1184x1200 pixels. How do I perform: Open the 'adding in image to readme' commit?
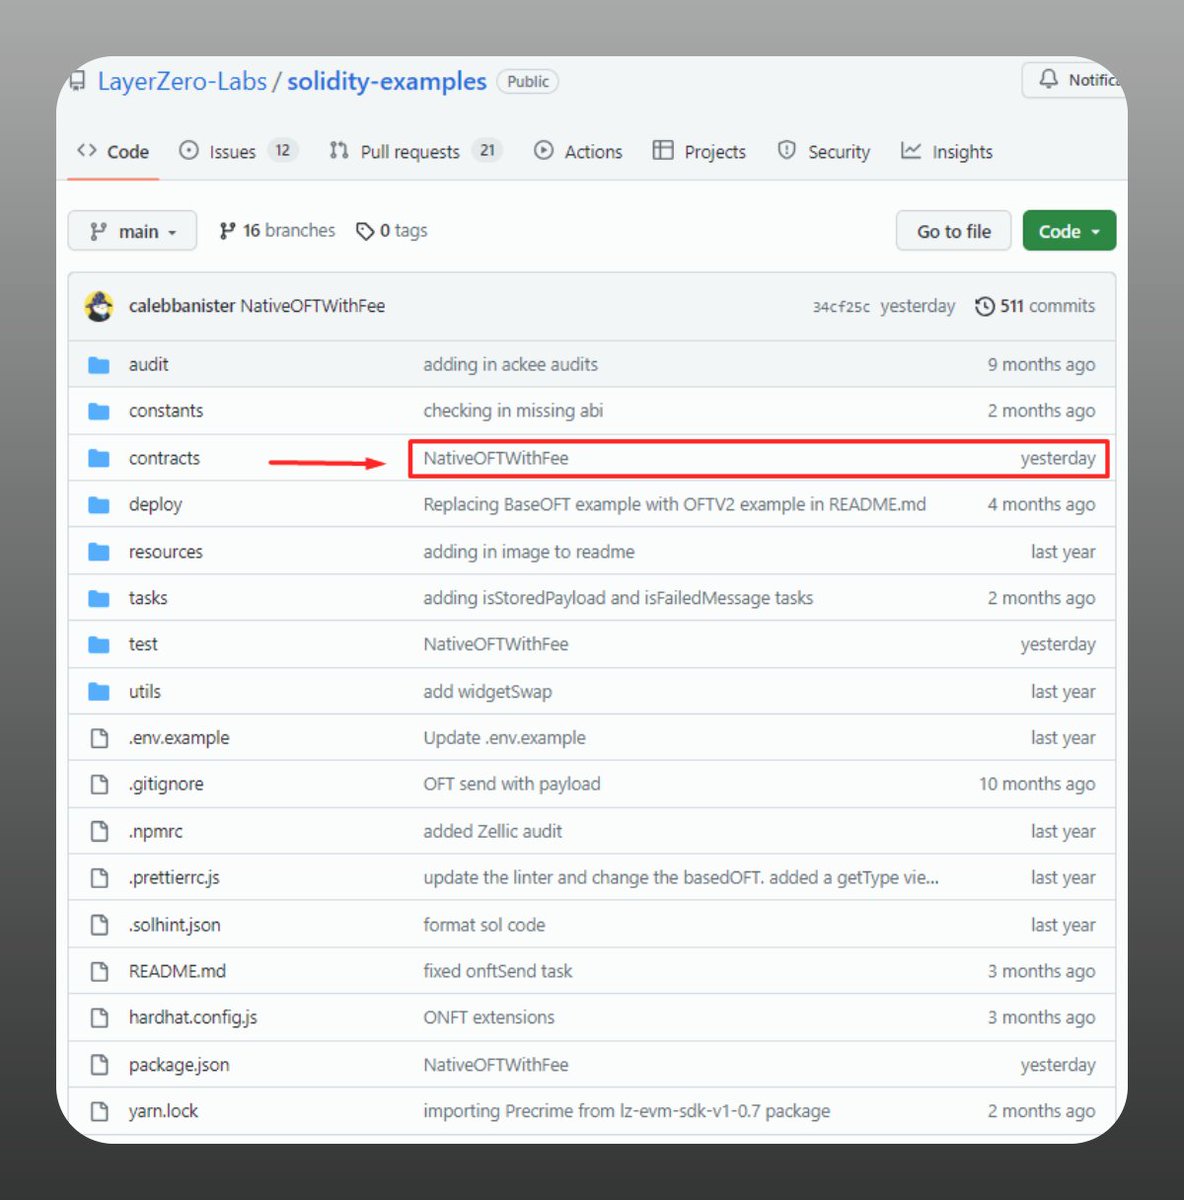529,552
